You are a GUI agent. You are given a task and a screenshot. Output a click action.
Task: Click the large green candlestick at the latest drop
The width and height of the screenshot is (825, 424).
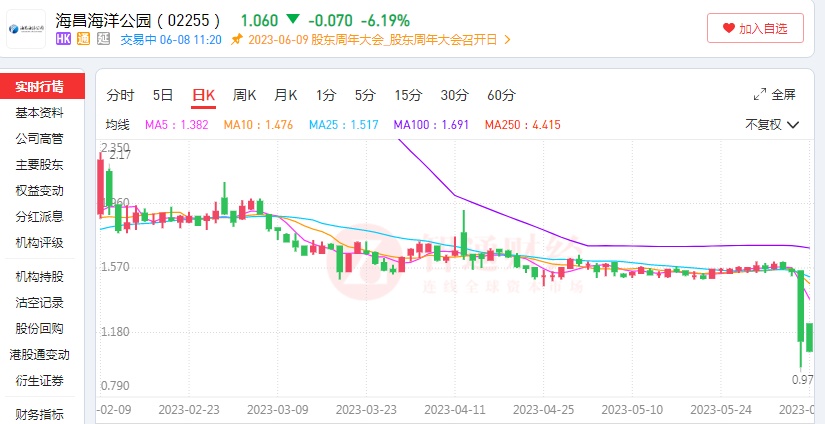point(801,318)
